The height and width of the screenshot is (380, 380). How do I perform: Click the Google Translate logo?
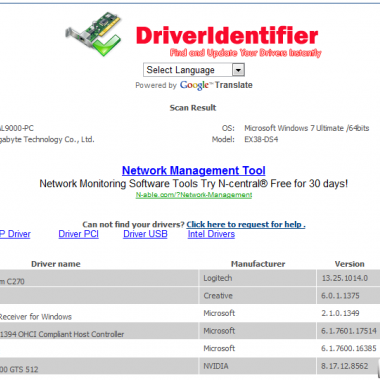pos(216,85)
